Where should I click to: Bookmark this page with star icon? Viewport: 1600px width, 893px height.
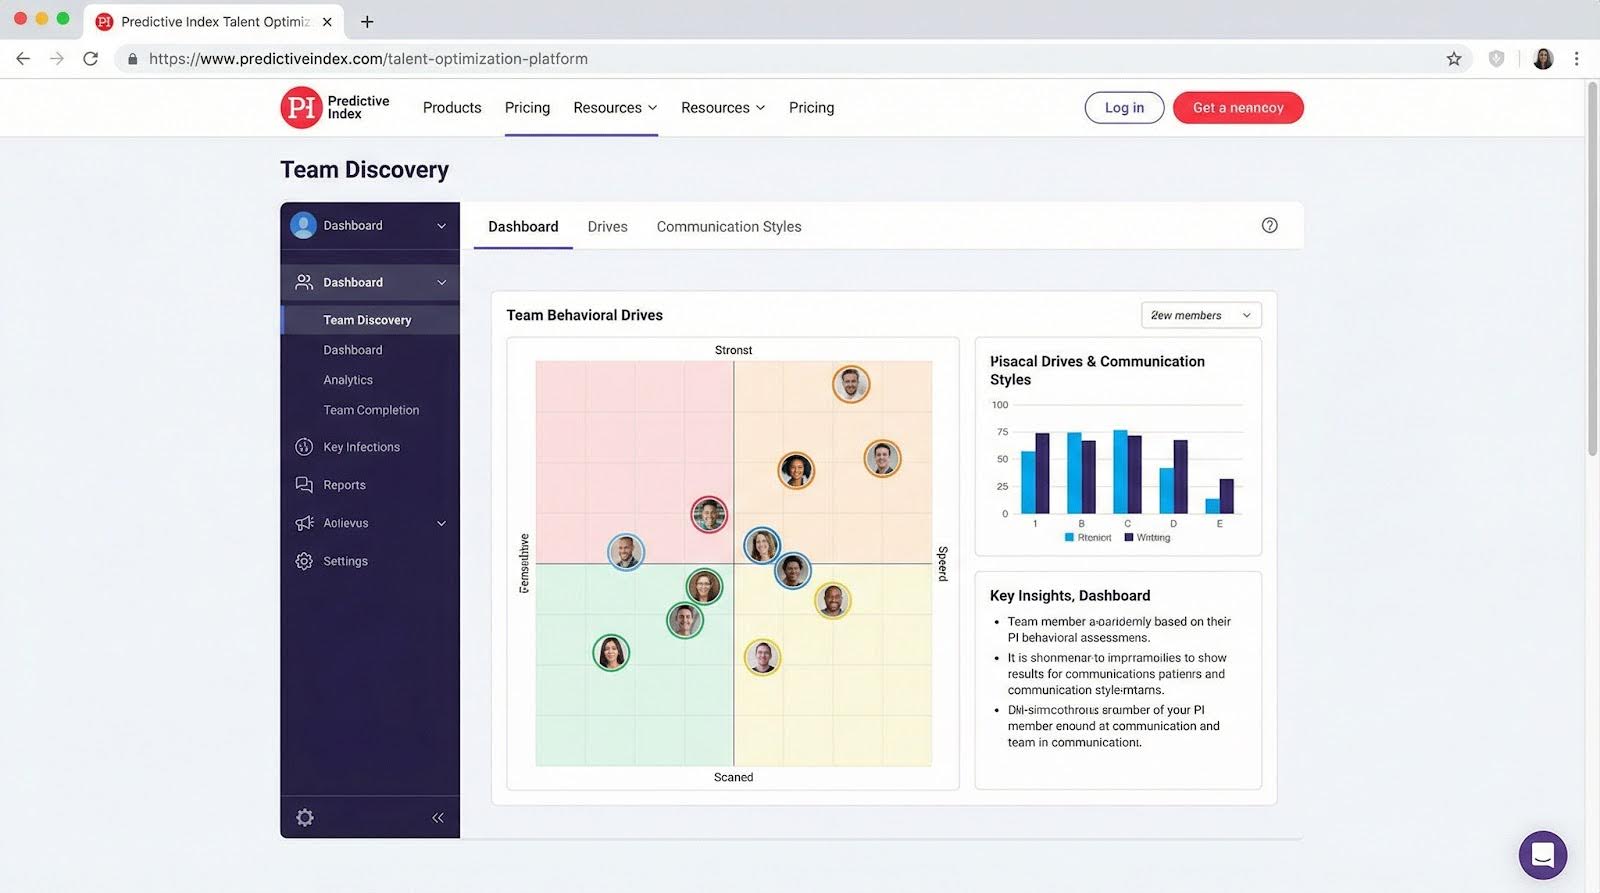click(x=1453, y=59)
